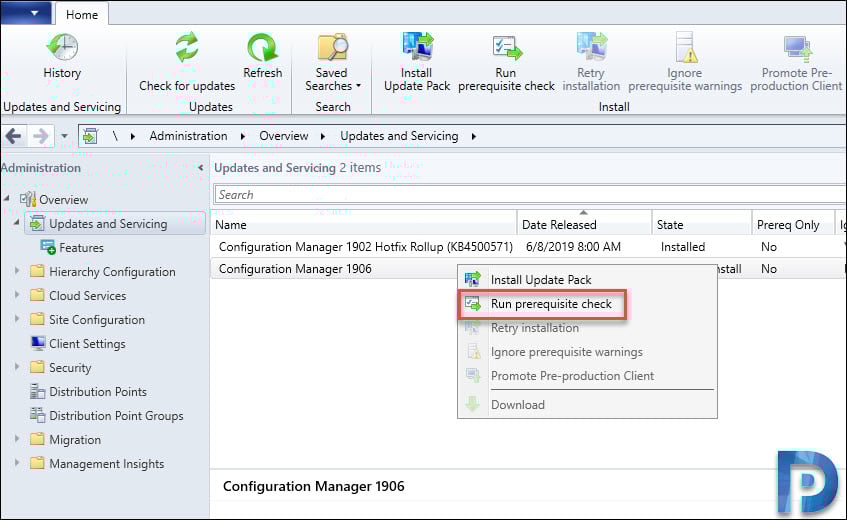The height and width of the screenshot is (520, 847).
Task: Expand the Security folder
Action: click(17, 367)
